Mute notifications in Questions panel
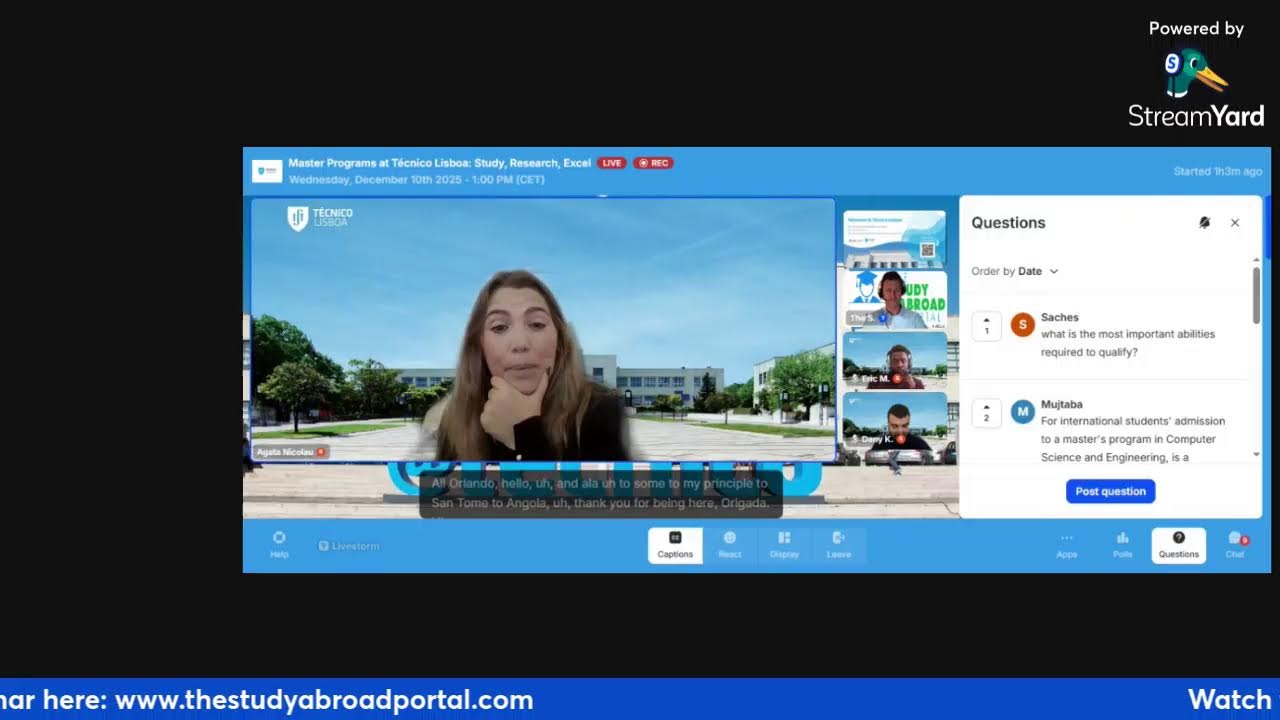This screenshot has width=1280, height=720. tap(1204, 223)
